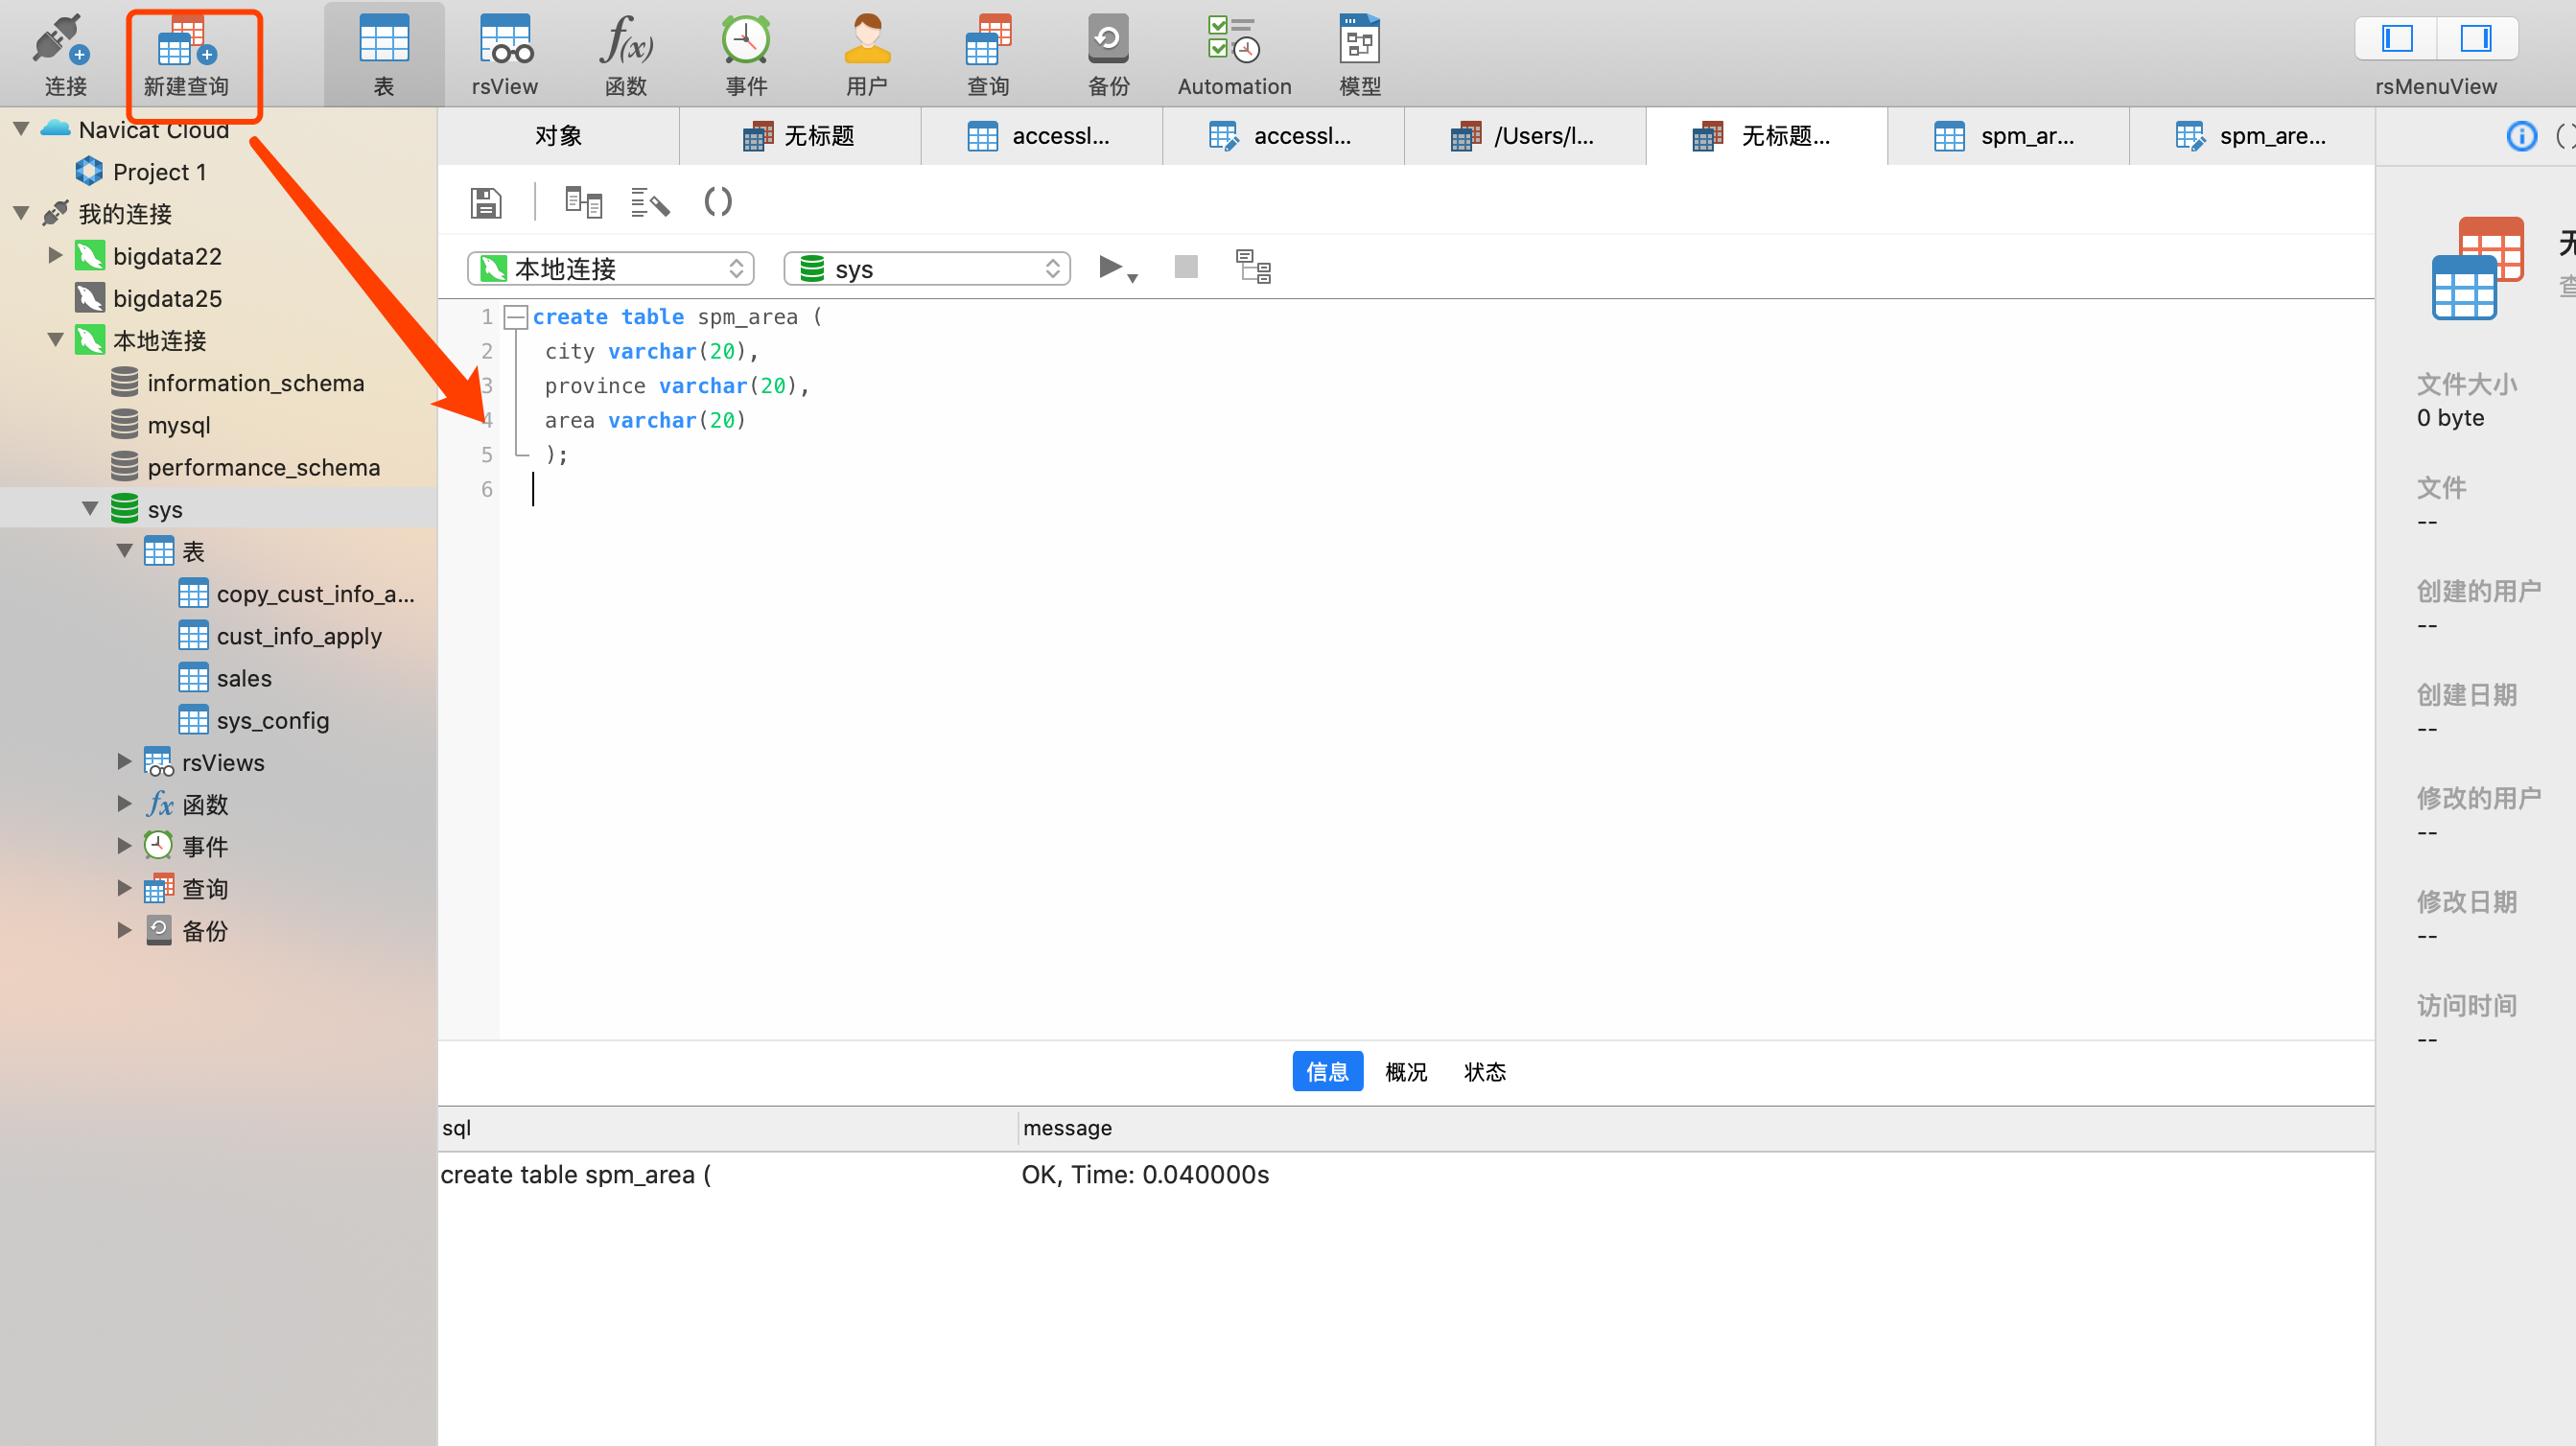Open the sys database dropdown

pyautogui.click(x=926, y=268)
